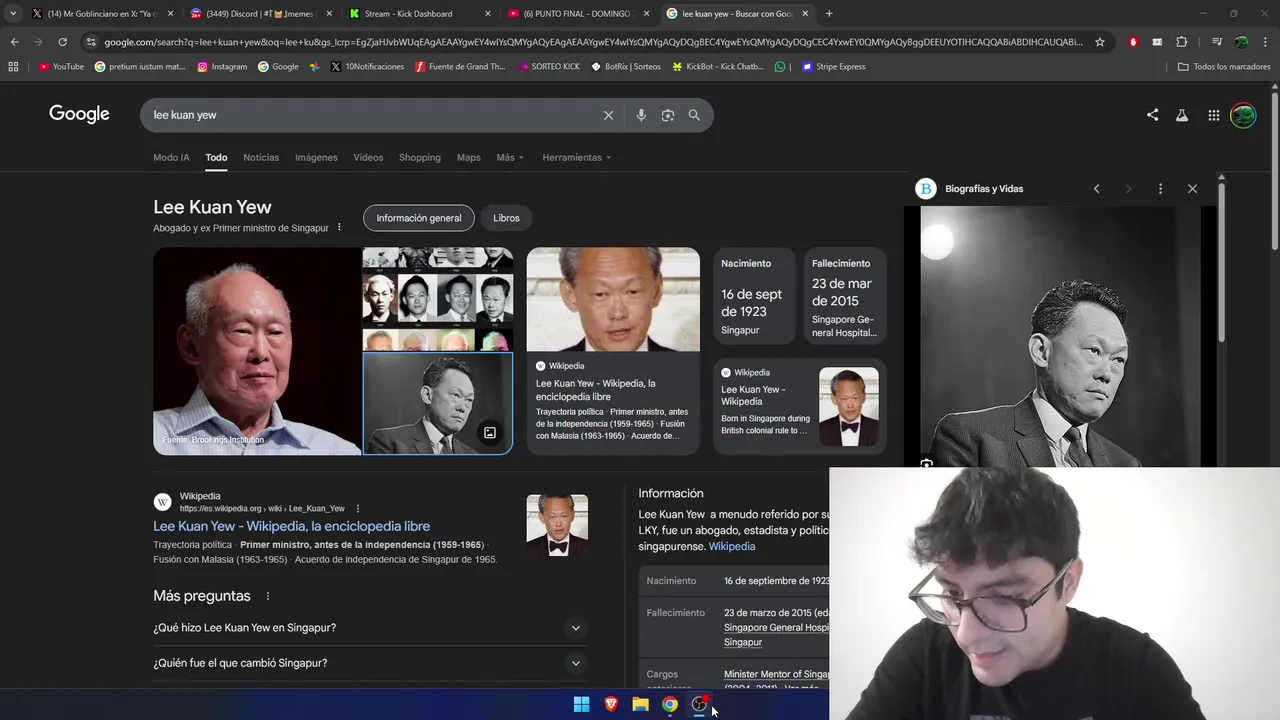Open the Spanish Wikipedia knowledge card
Viewport: 1280px width, 720px height.
(x=613, y=351)
